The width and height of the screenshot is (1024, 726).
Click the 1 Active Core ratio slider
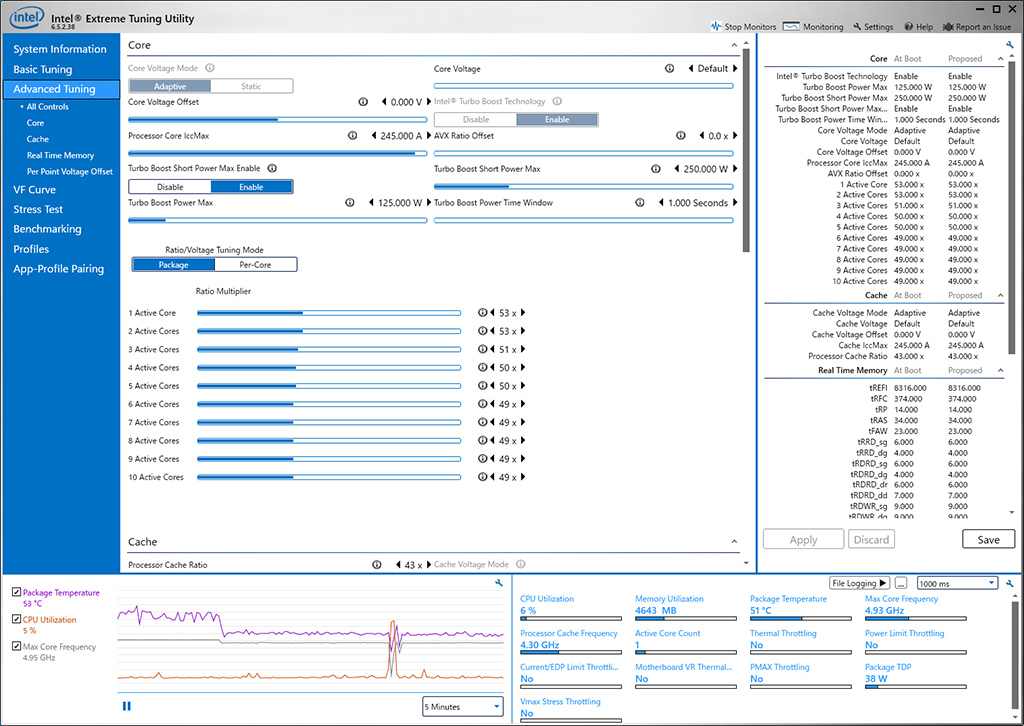tap(329, 313)
